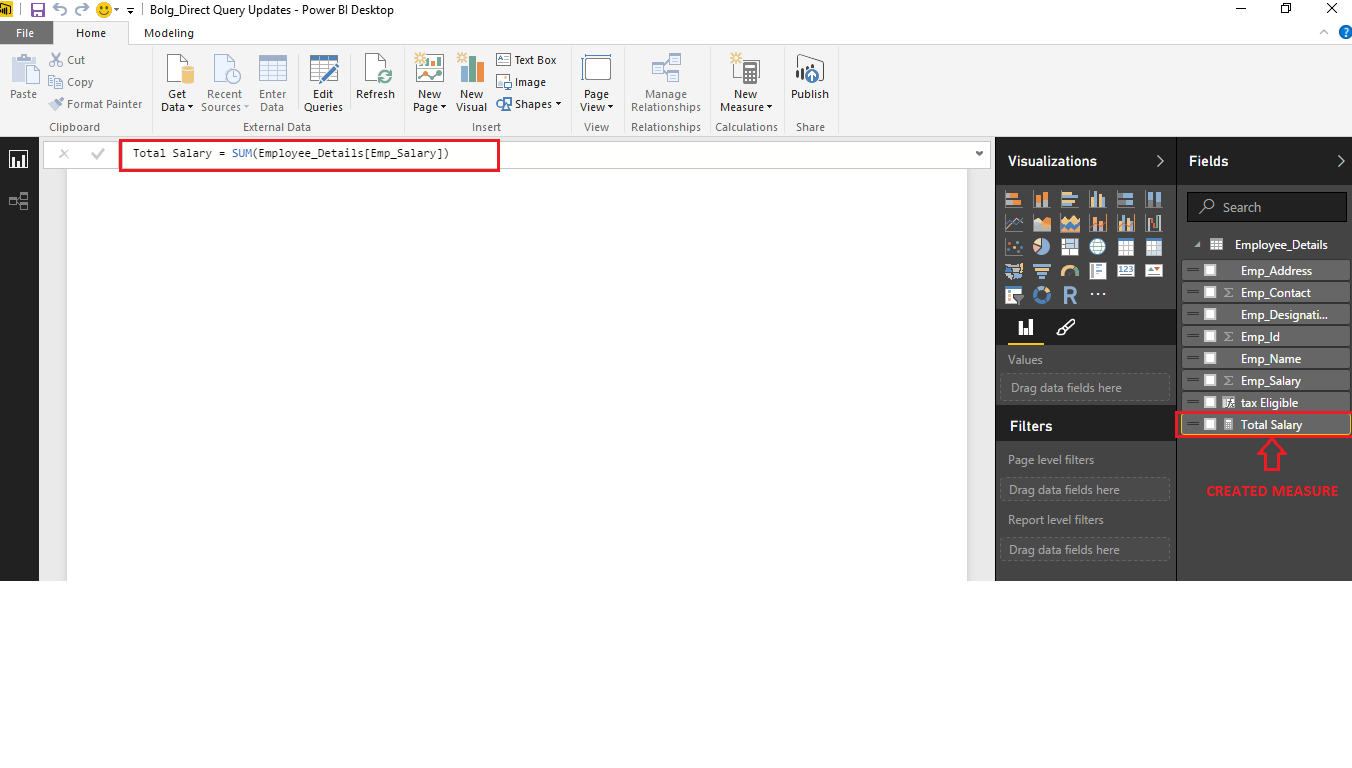This screenshot has width=1352, height=768.
Task: Click the Save icon in title bar
Action: point(38,10)
